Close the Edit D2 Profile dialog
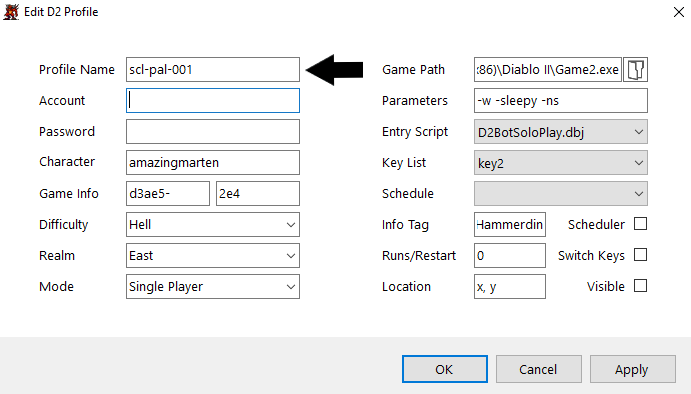 pos(679,12)
